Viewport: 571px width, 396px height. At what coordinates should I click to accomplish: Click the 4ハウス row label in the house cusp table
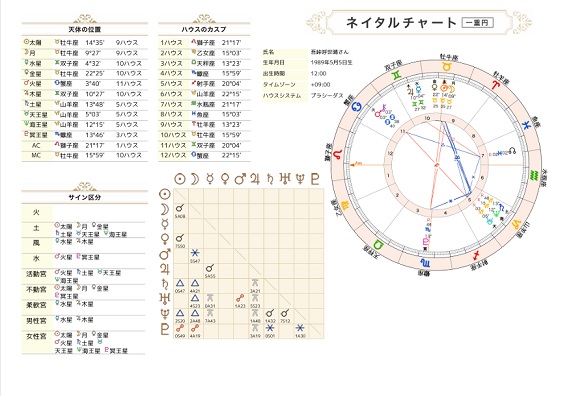(171, 74)
